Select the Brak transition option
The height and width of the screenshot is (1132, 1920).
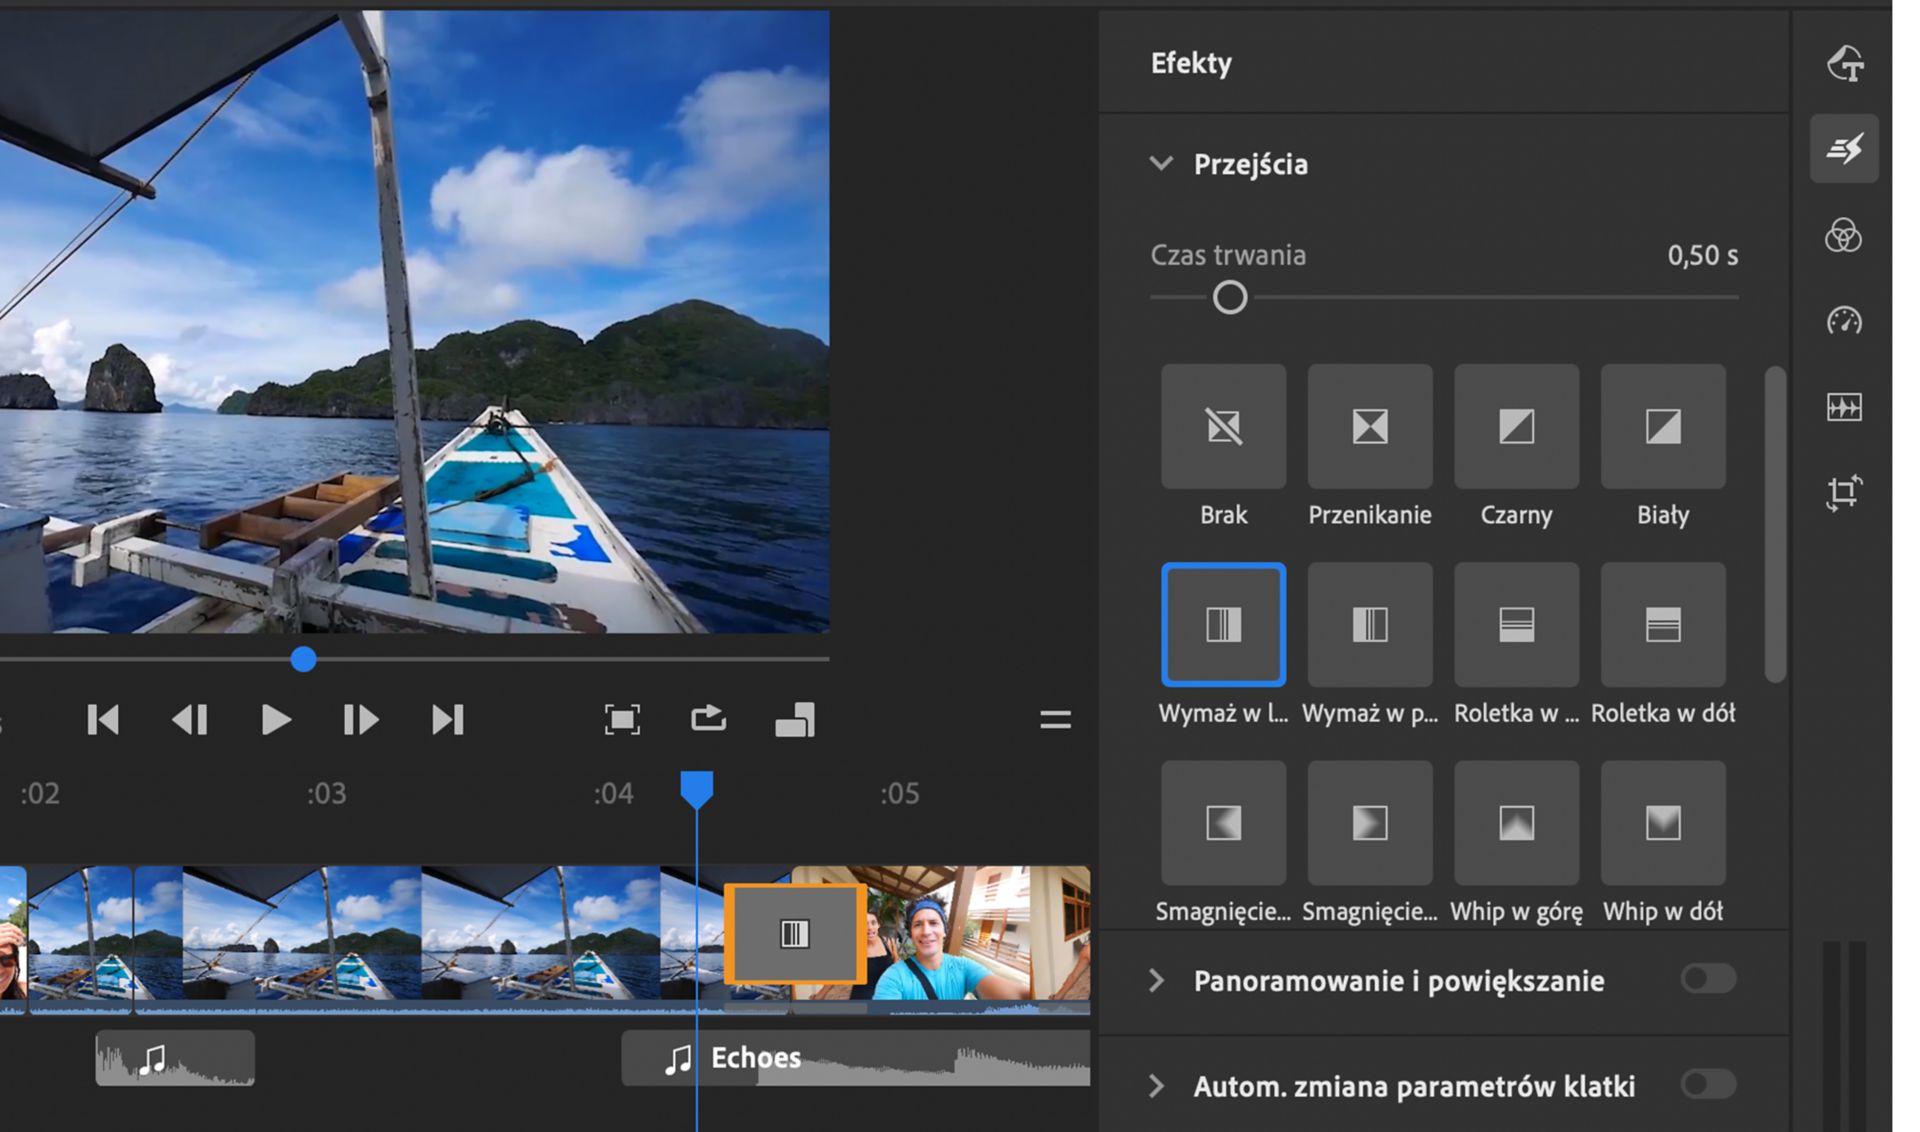tap(1223, 427)
